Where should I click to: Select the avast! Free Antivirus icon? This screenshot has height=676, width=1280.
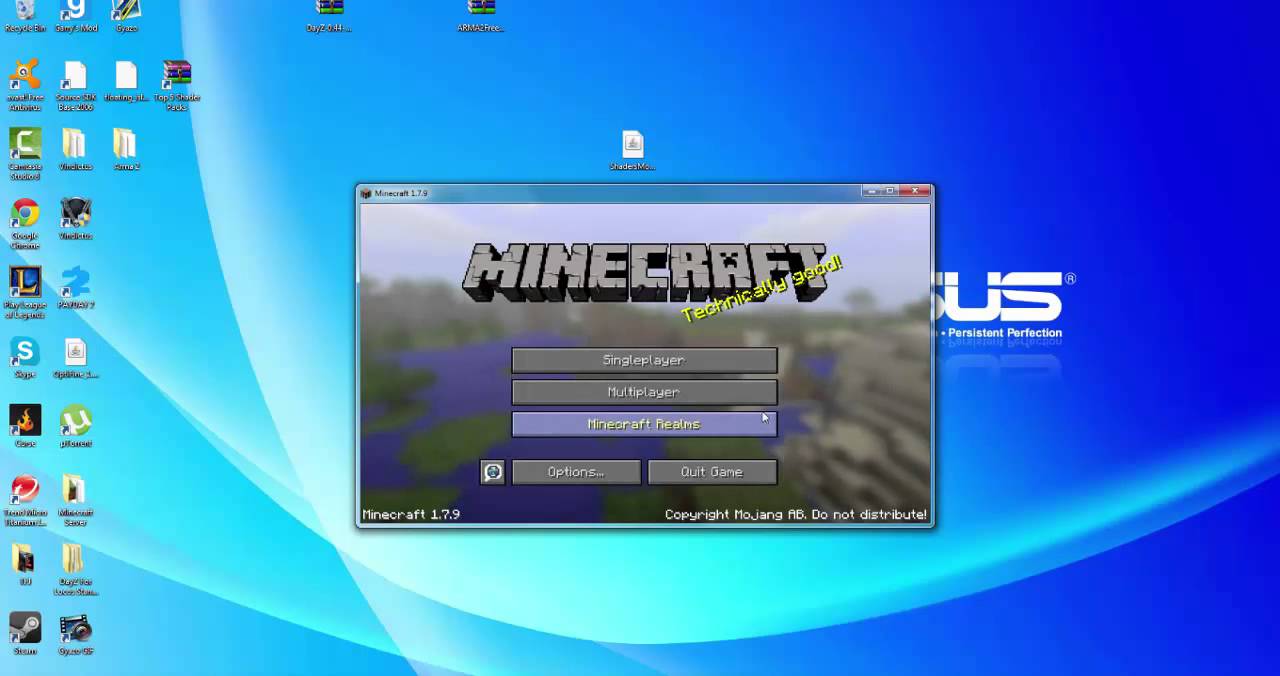point(25,85)
